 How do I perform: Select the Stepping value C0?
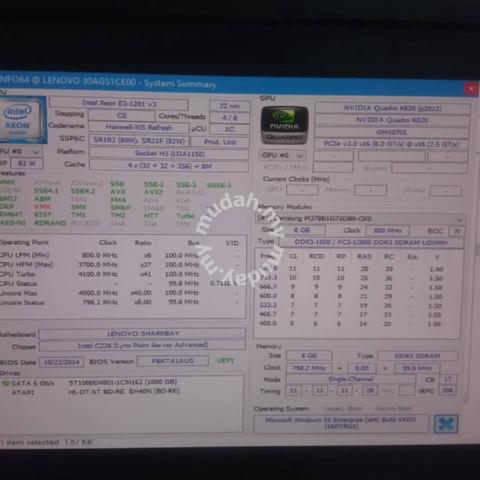point(122,116)
